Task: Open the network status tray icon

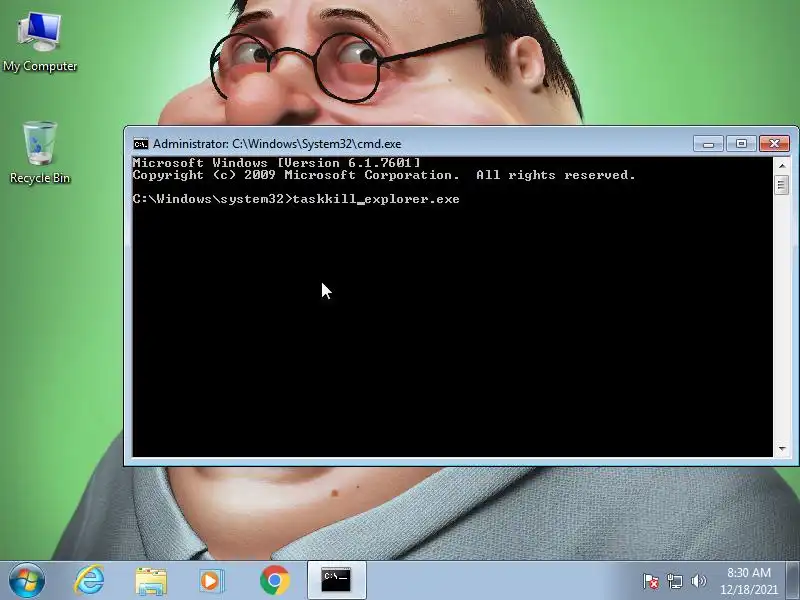Action: [x=674, y=581]
